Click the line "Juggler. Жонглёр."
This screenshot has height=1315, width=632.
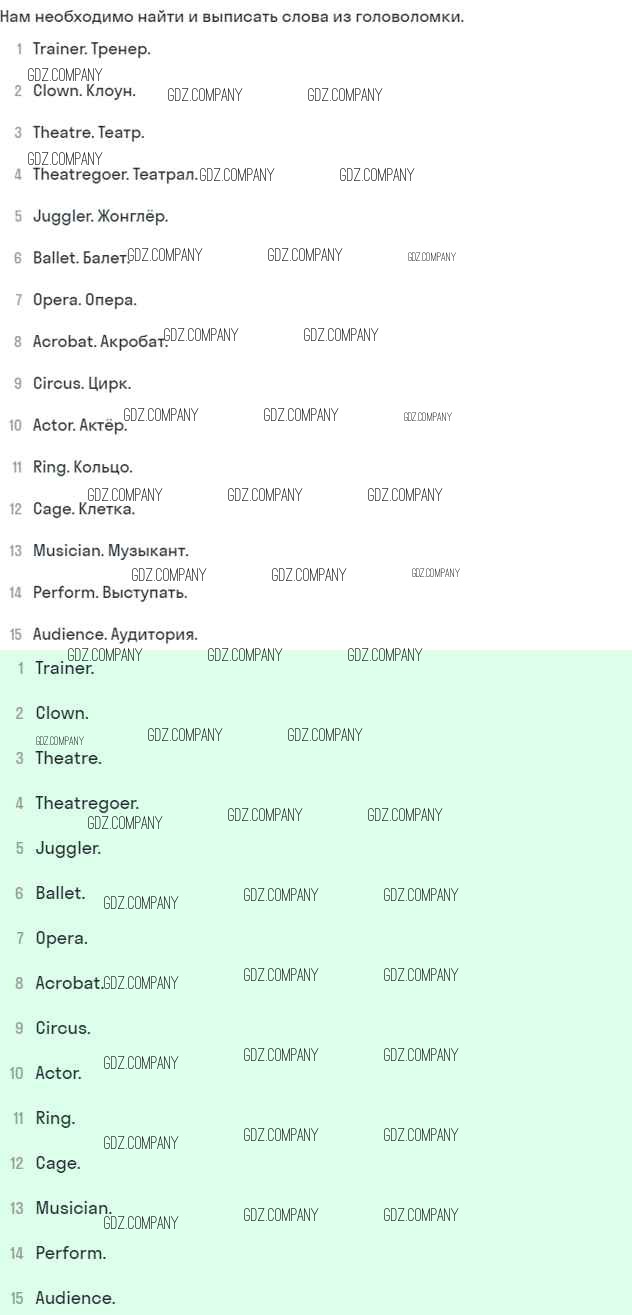click(x=100, y=216)
